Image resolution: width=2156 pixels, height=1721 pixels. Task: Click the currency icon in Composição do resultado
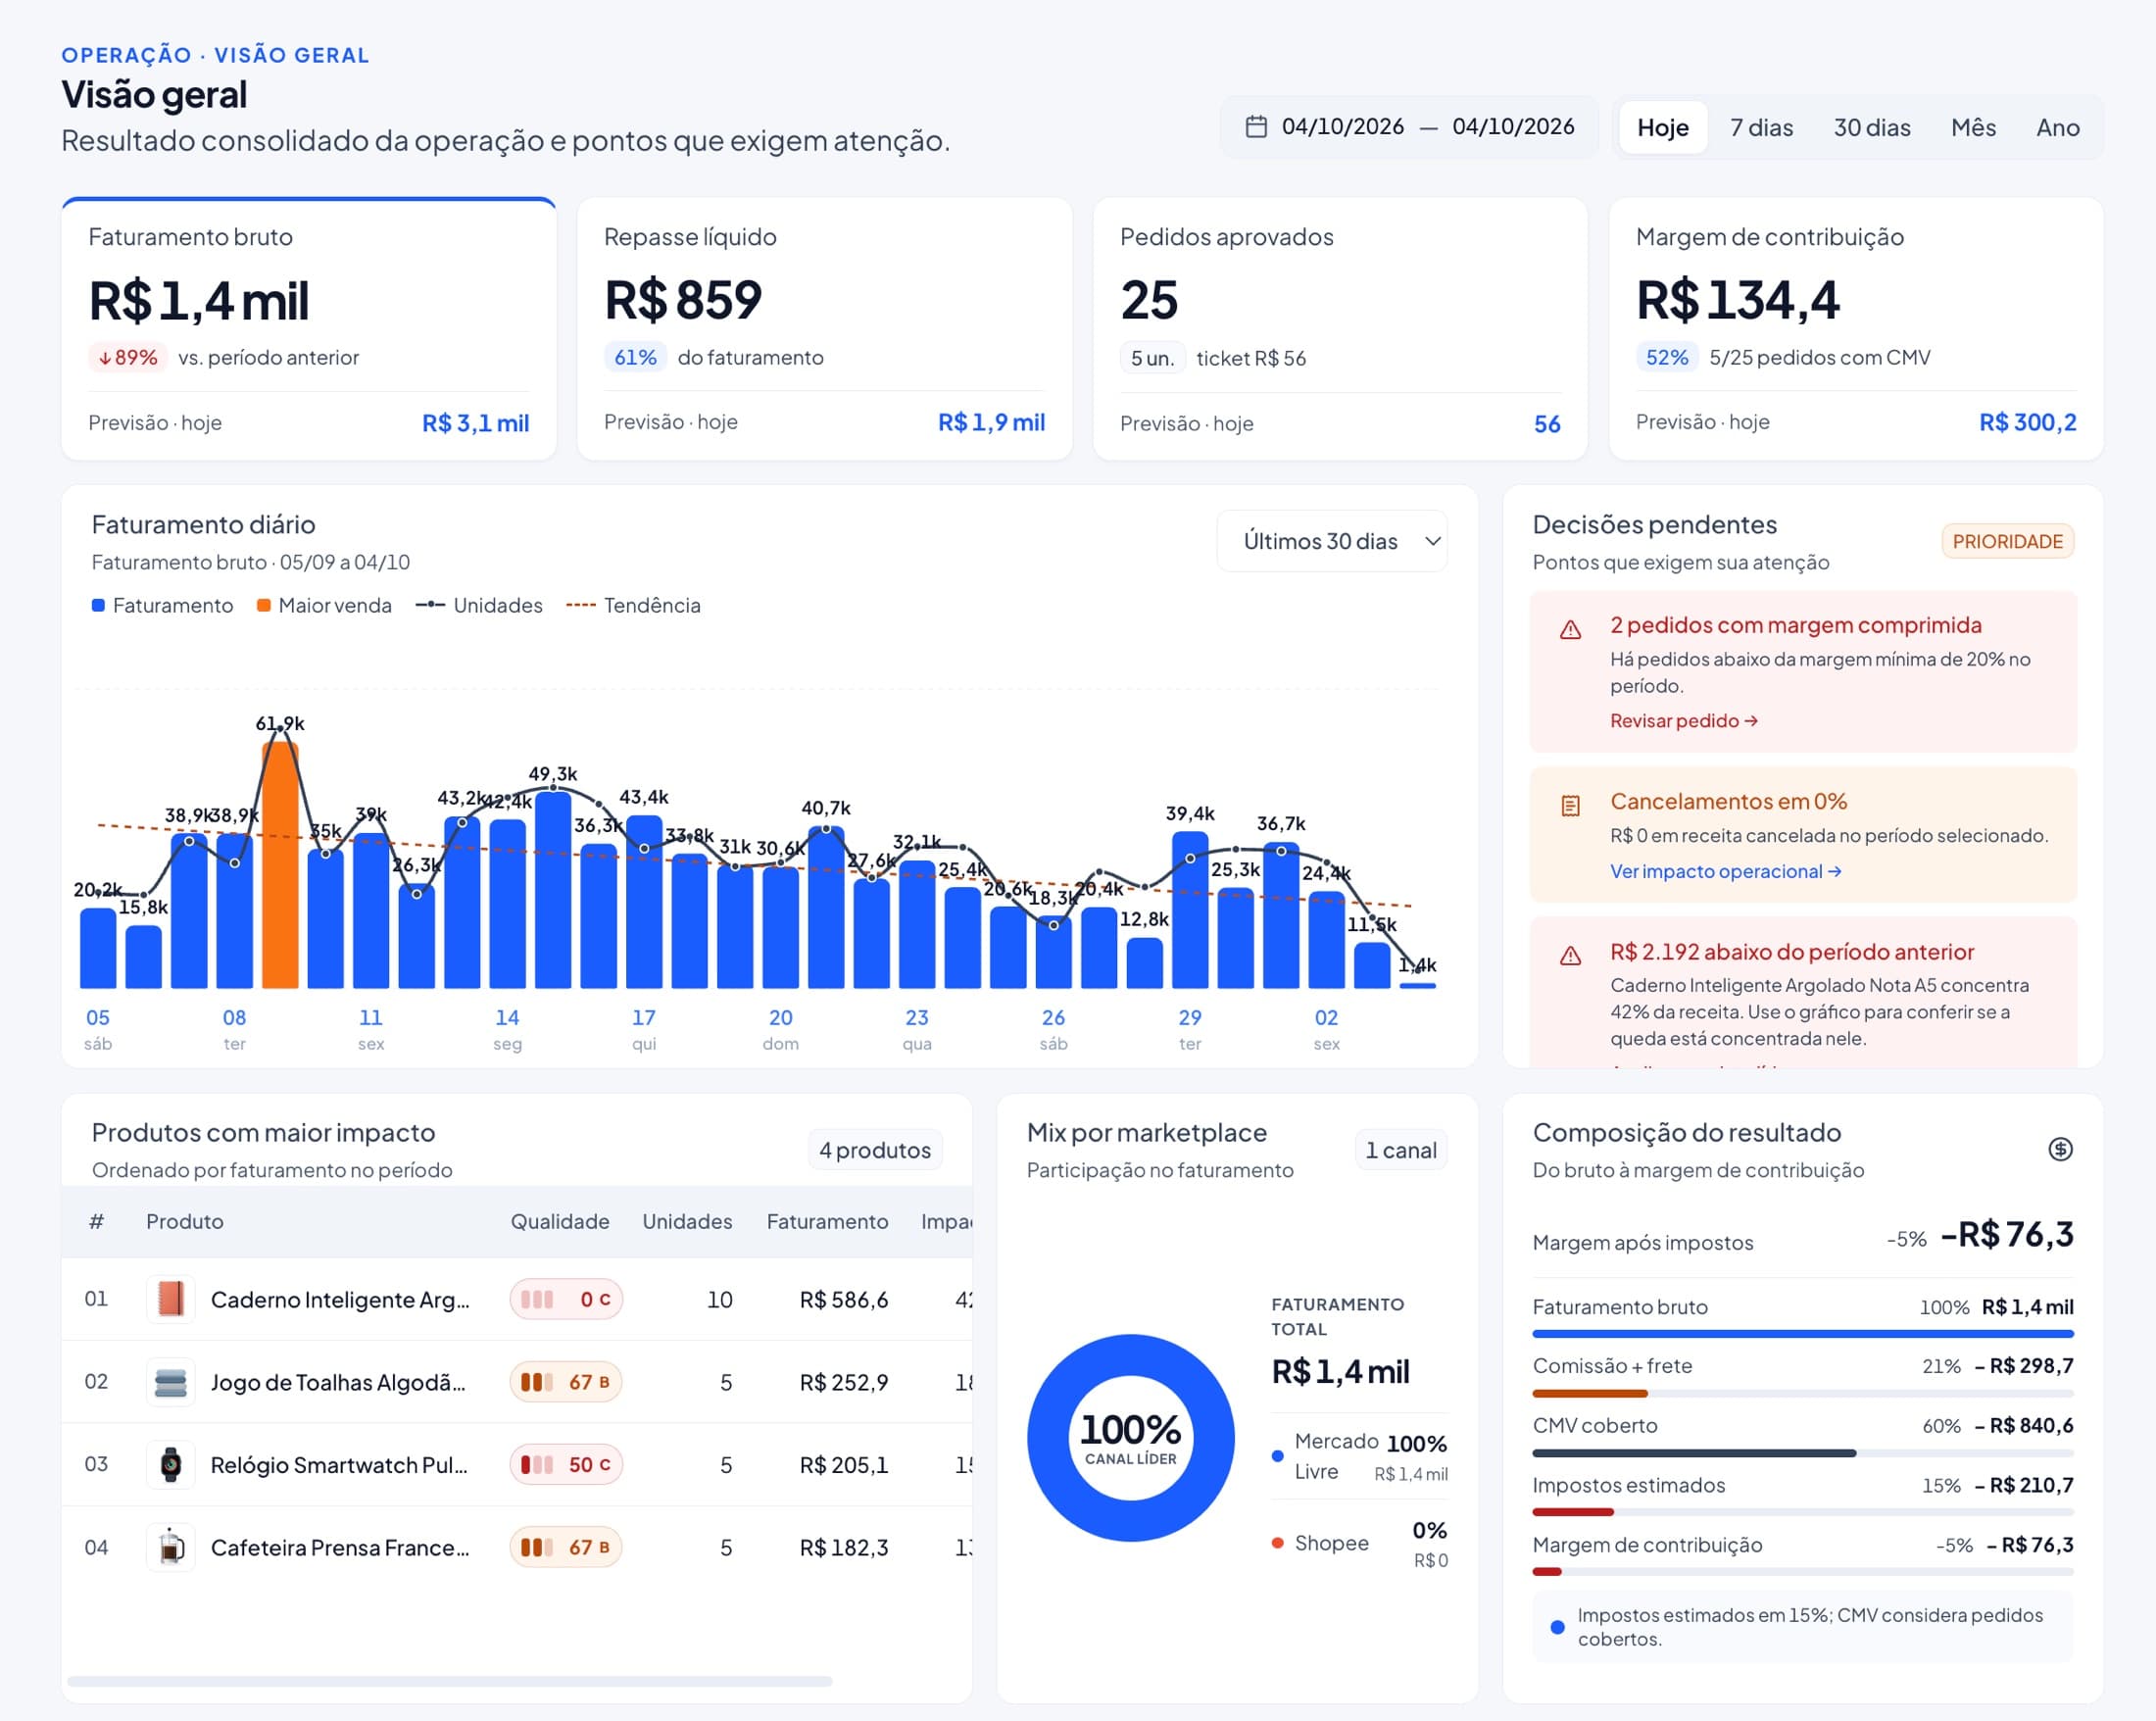(x=2060, y=1149)
